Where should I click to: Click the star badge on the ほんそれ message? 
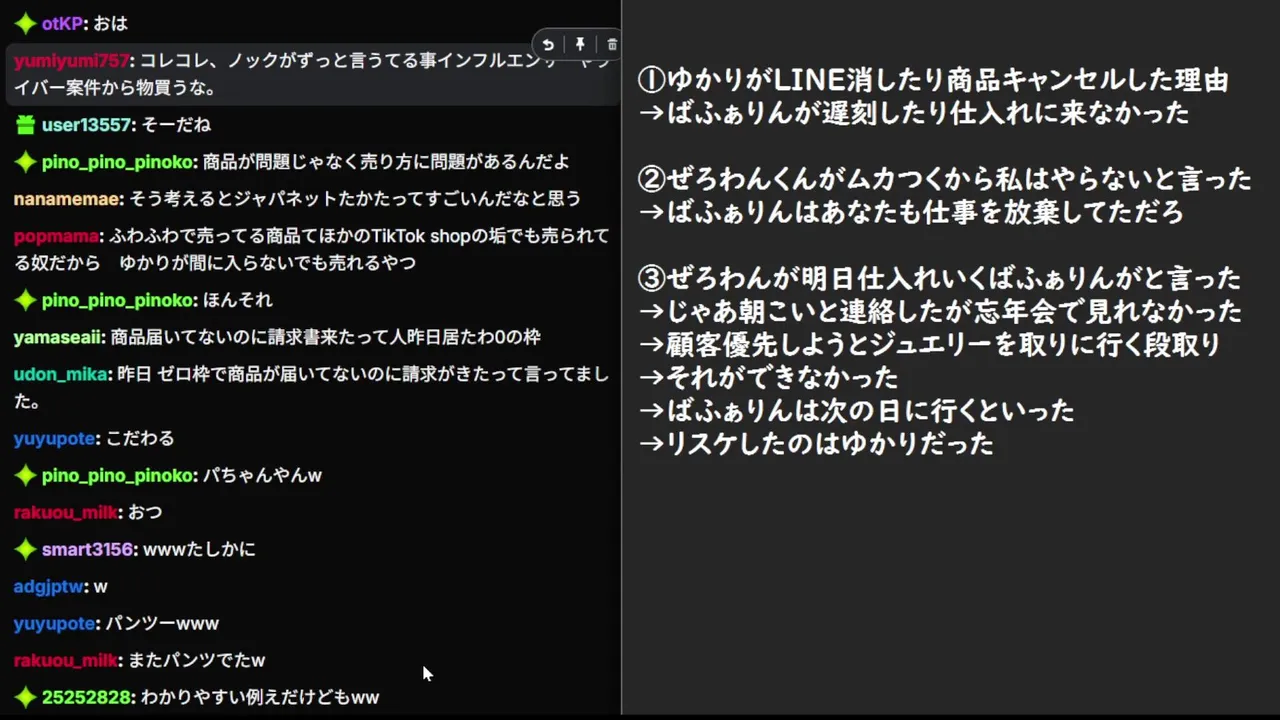[25, 300]
